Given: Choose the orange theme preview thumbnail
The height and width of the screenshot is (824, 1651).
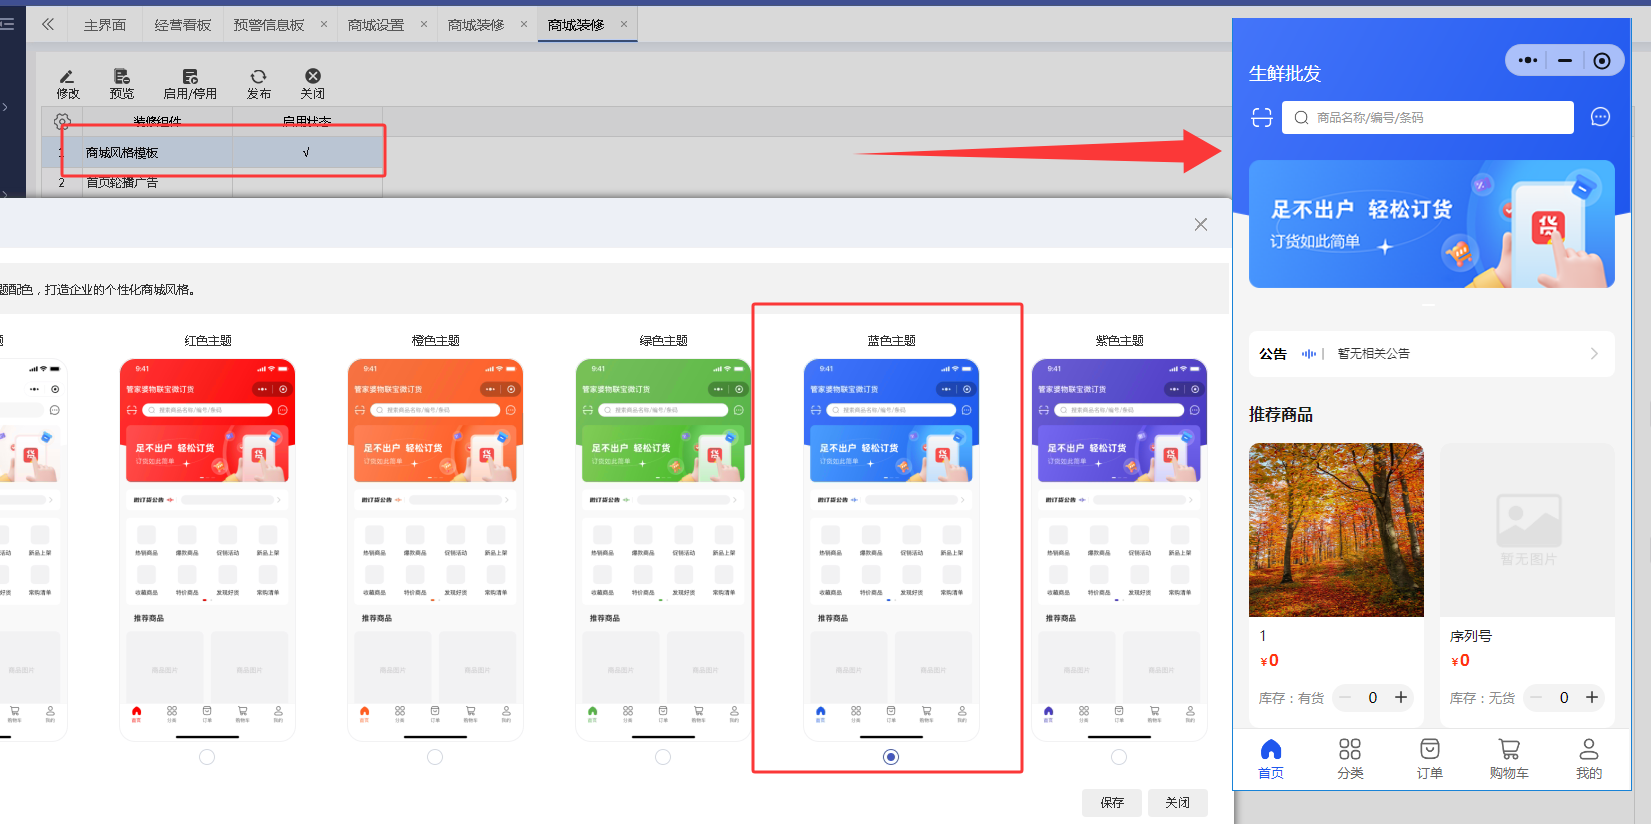Looking at the screenshot, I should pos(435,550).
